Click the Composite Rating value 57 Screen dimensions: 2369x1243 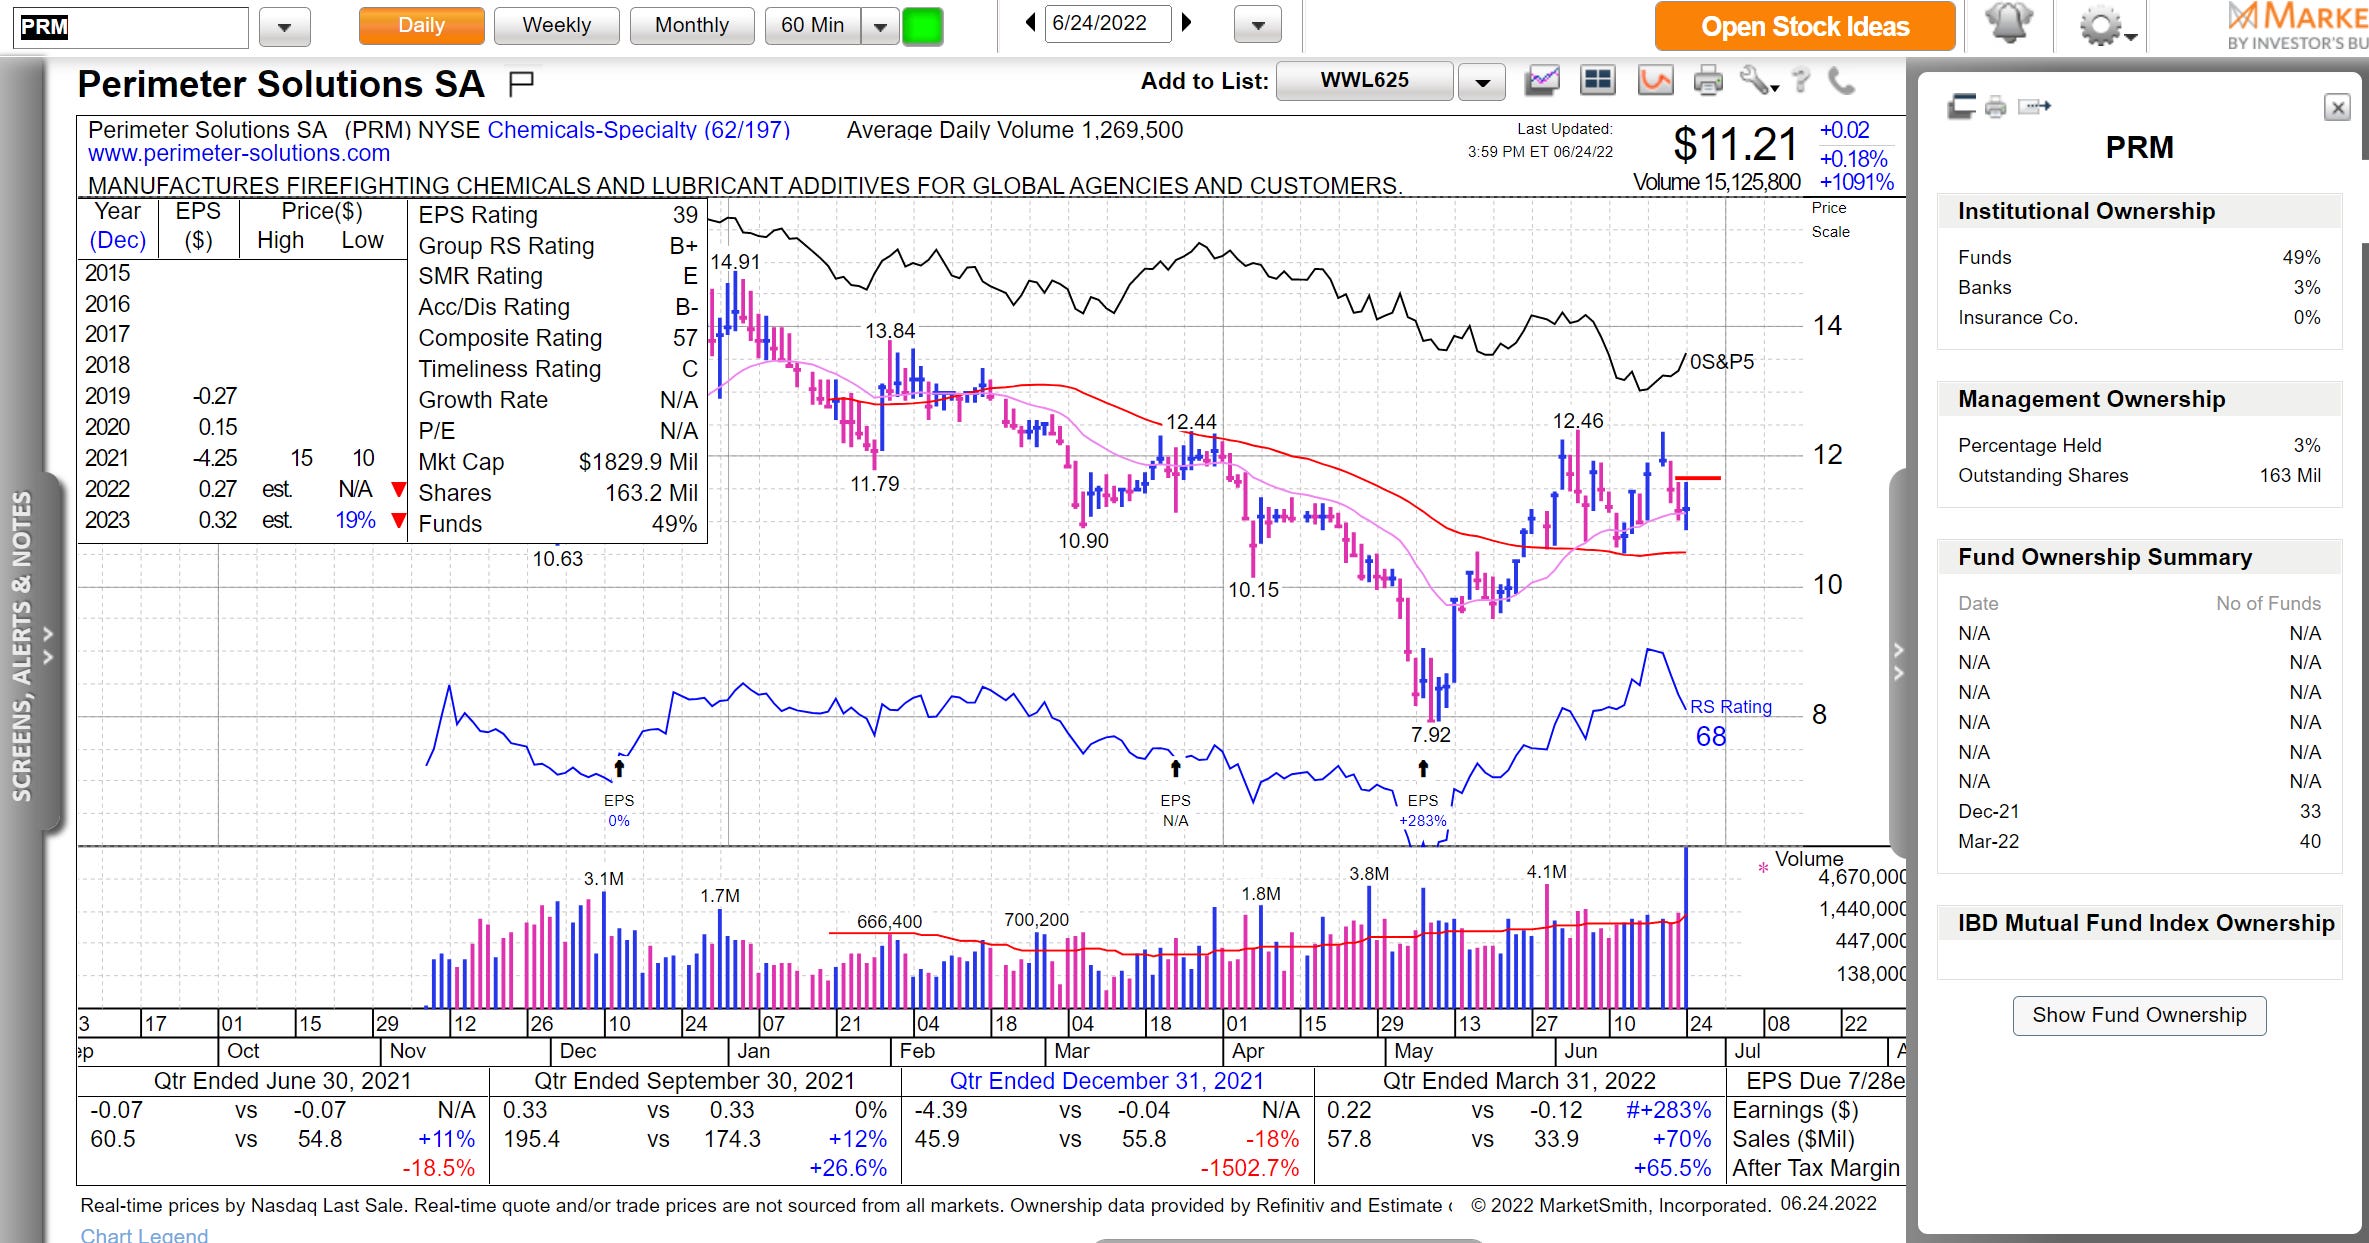point(685,338)
